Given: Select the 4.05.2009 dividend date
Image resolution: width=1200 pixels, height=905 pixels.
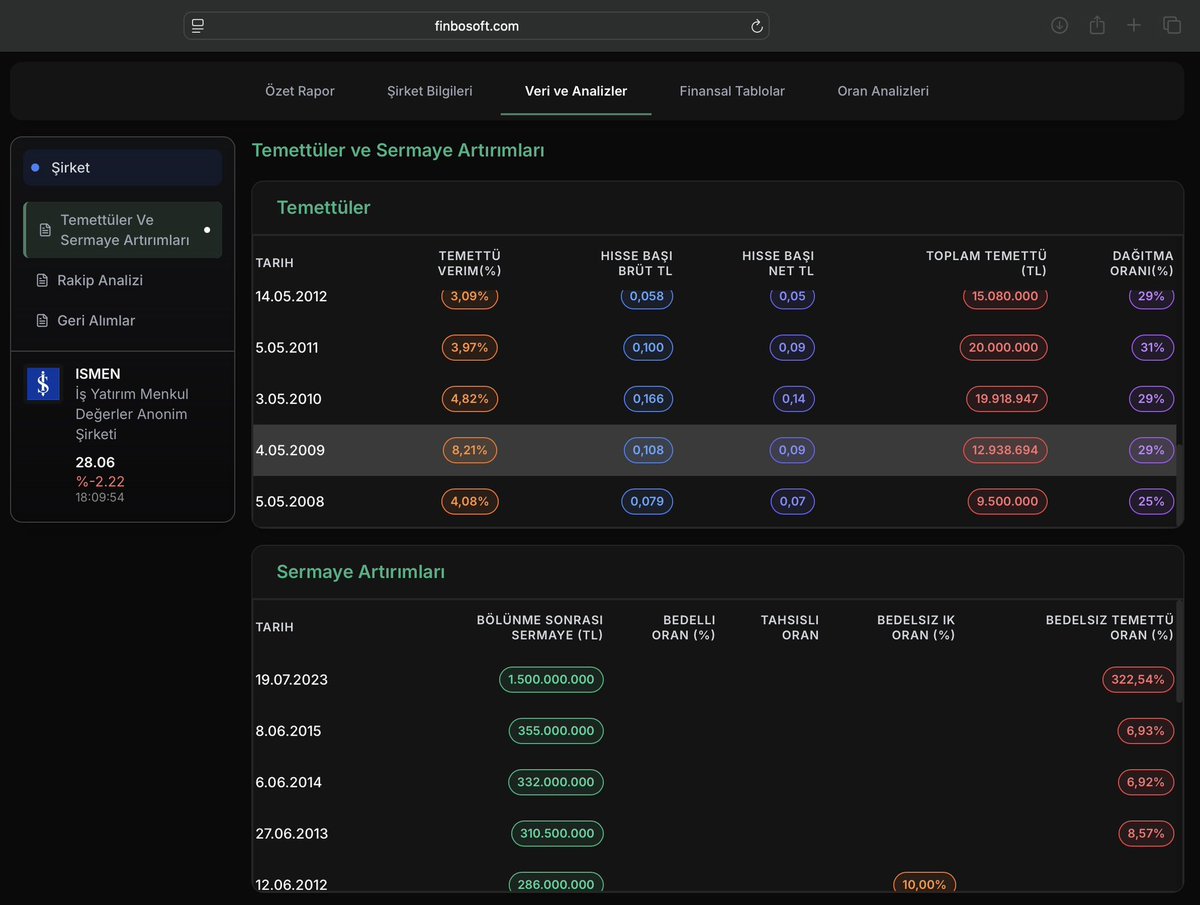Looking at the screenshot, I should [290, 450].
